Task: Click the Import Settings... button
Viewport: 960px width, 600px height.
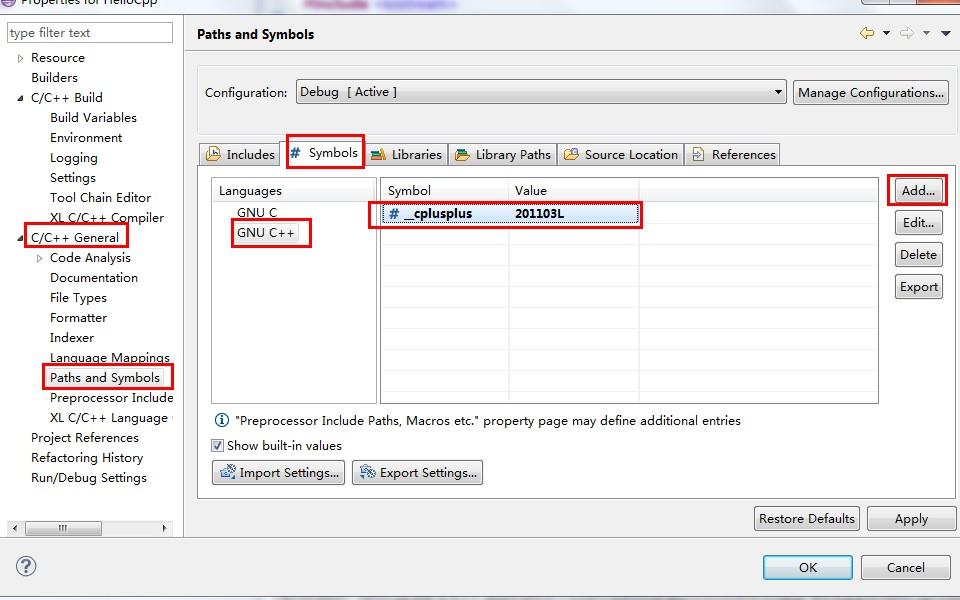Action: [x=279, y=473]
